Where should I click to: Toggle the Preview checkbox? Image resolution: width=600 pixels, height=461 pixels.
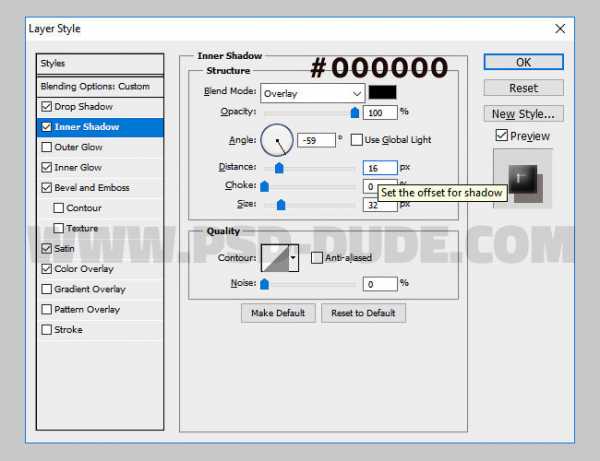(x=502, y=135)
